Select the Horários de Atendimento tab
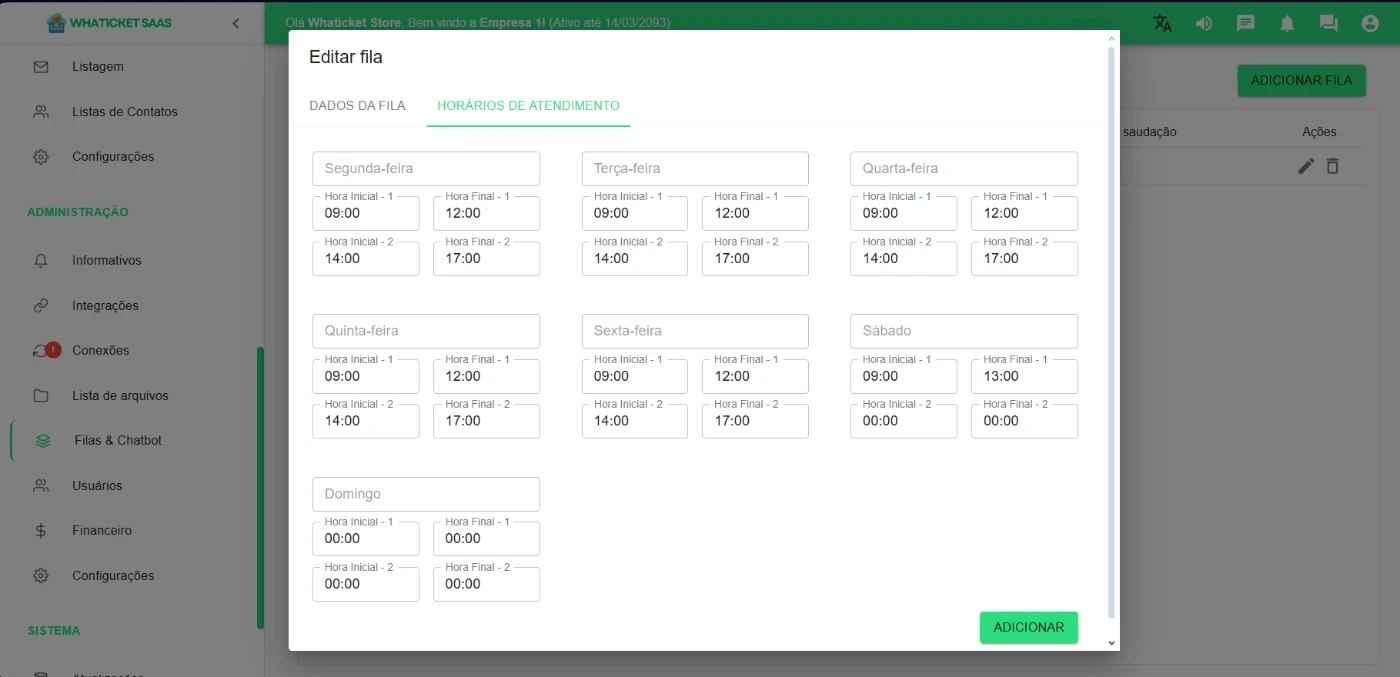The height and width of the screenshot is (677, 1400). pos(528,105)
